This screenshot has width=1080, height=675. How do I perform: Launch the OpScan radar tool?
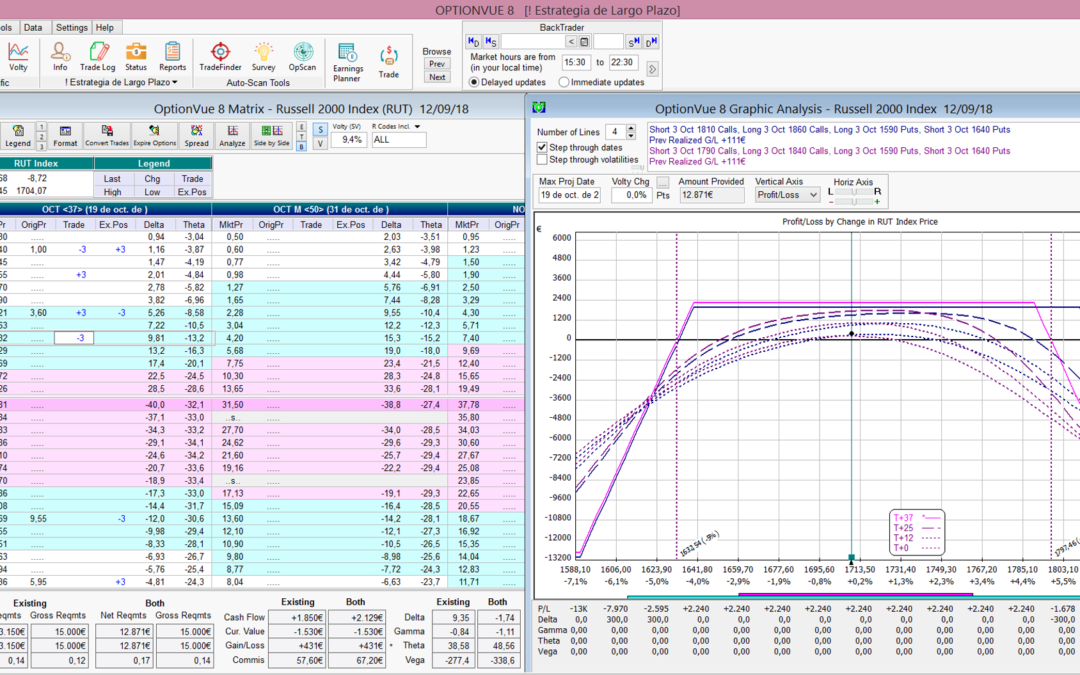[x=302, y=56]
